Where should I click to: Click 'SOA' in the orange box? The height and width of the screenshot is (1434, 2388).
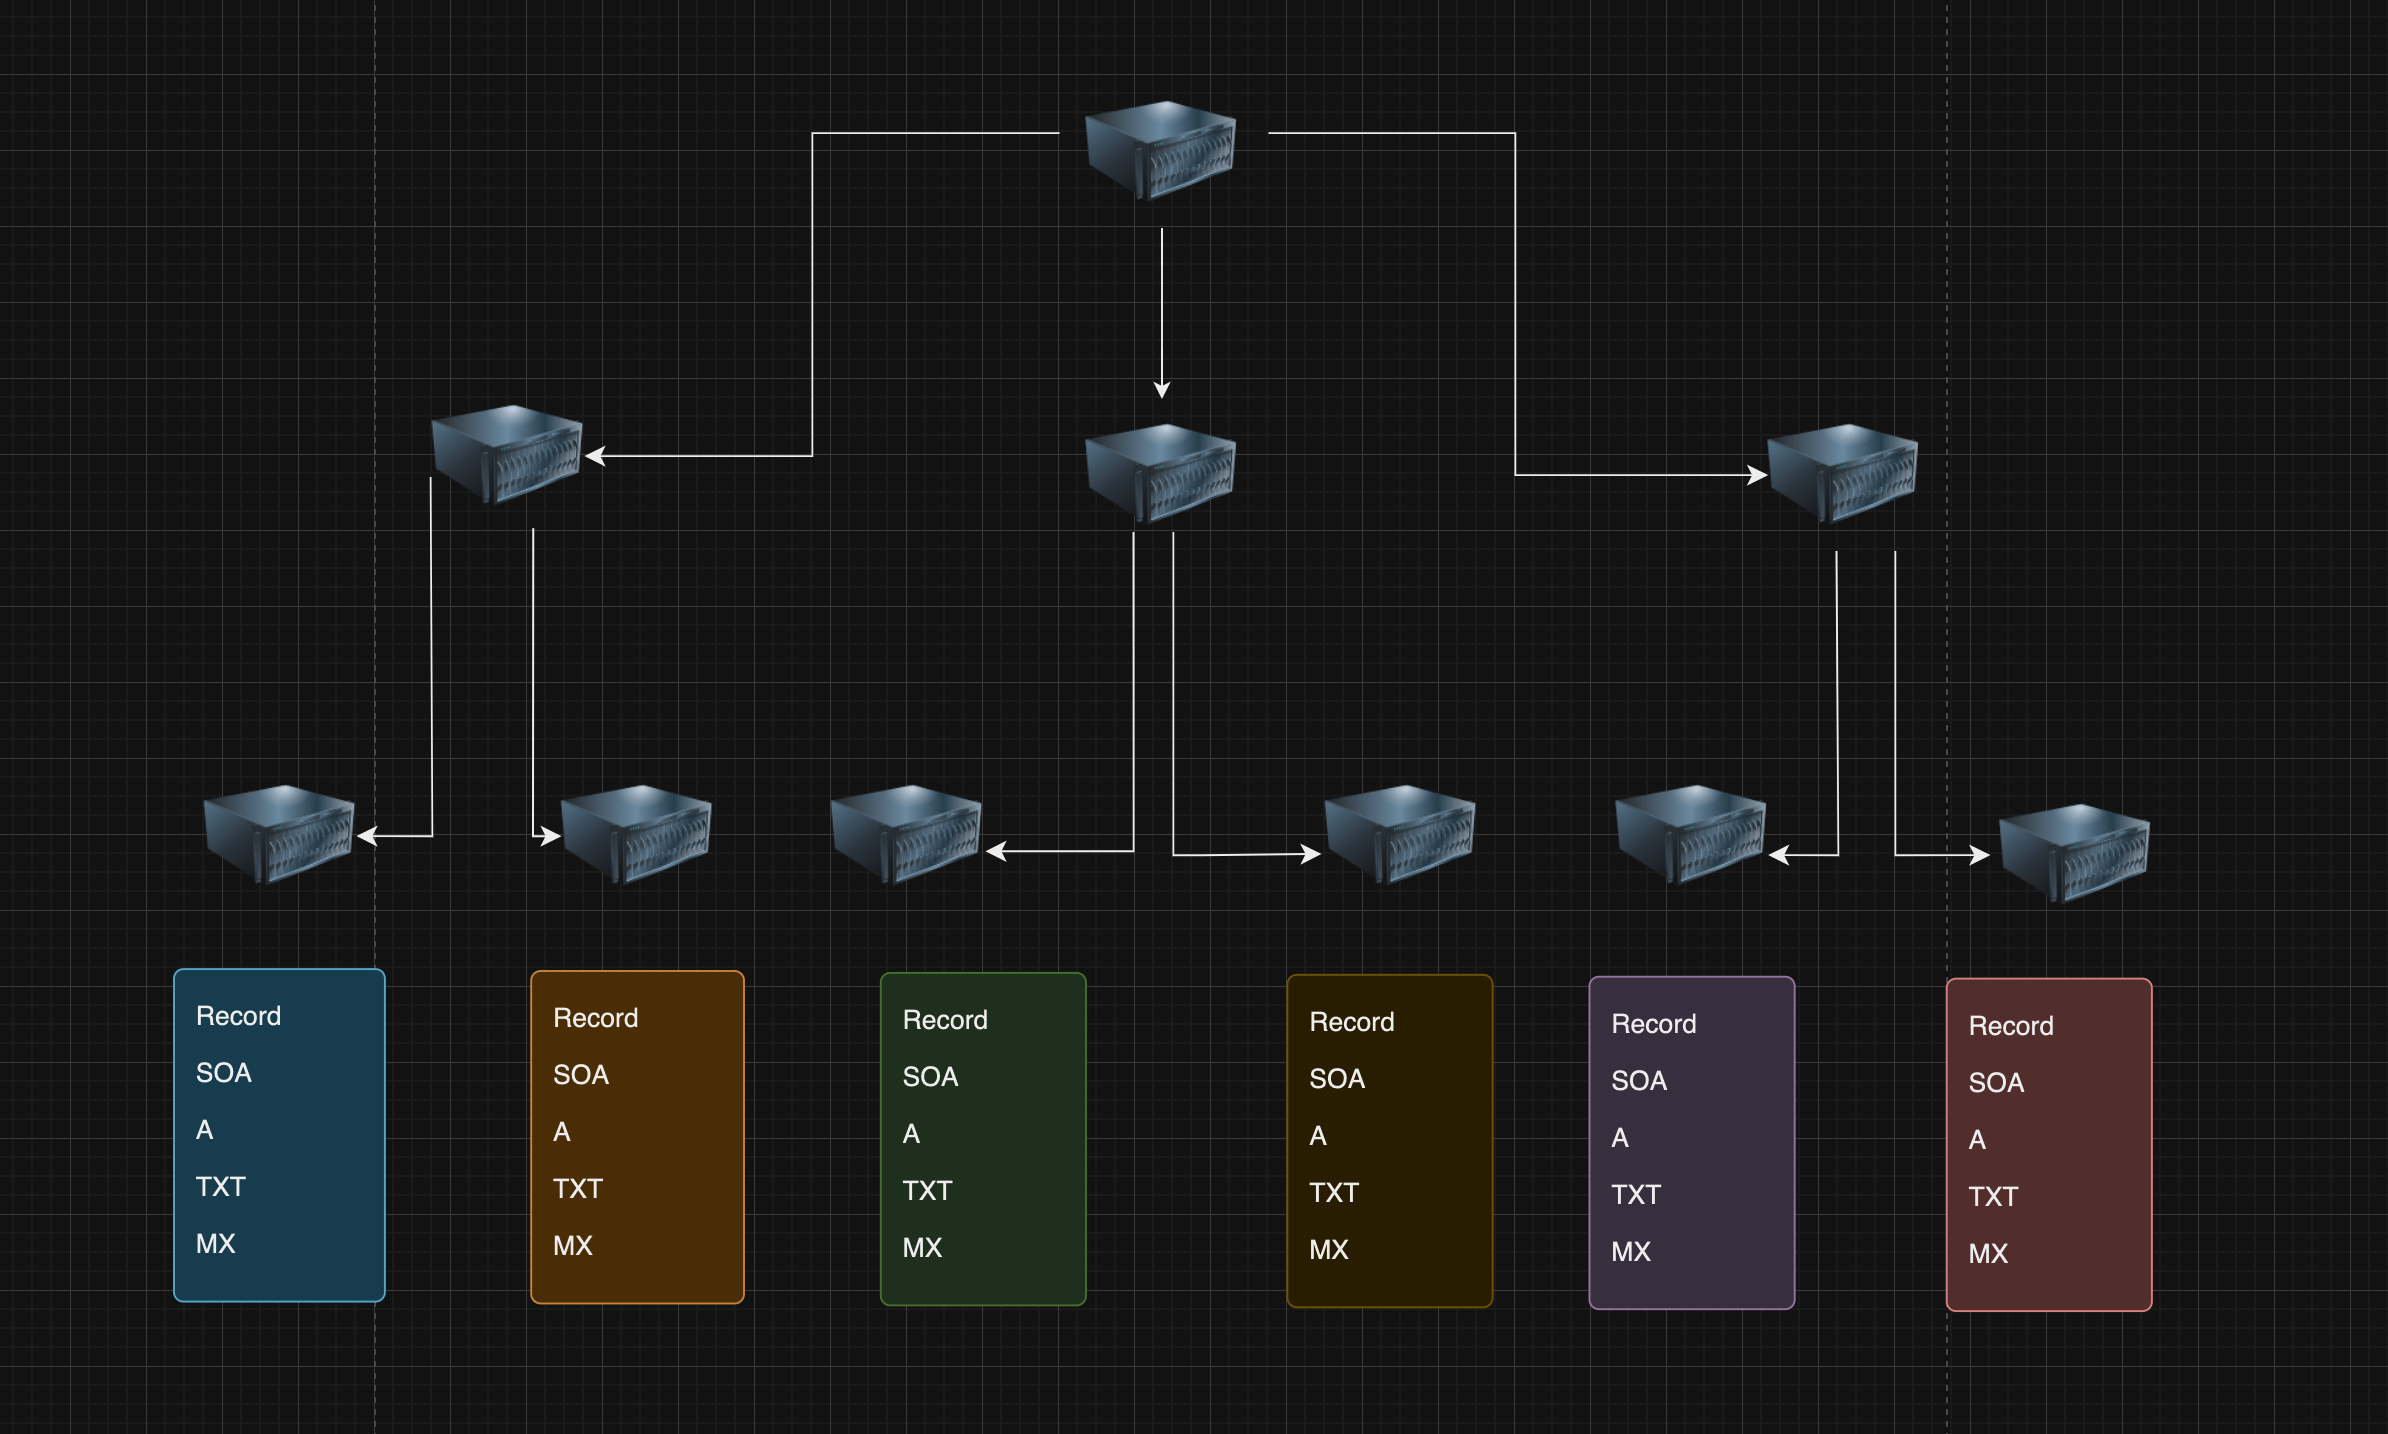point(581,1075)
